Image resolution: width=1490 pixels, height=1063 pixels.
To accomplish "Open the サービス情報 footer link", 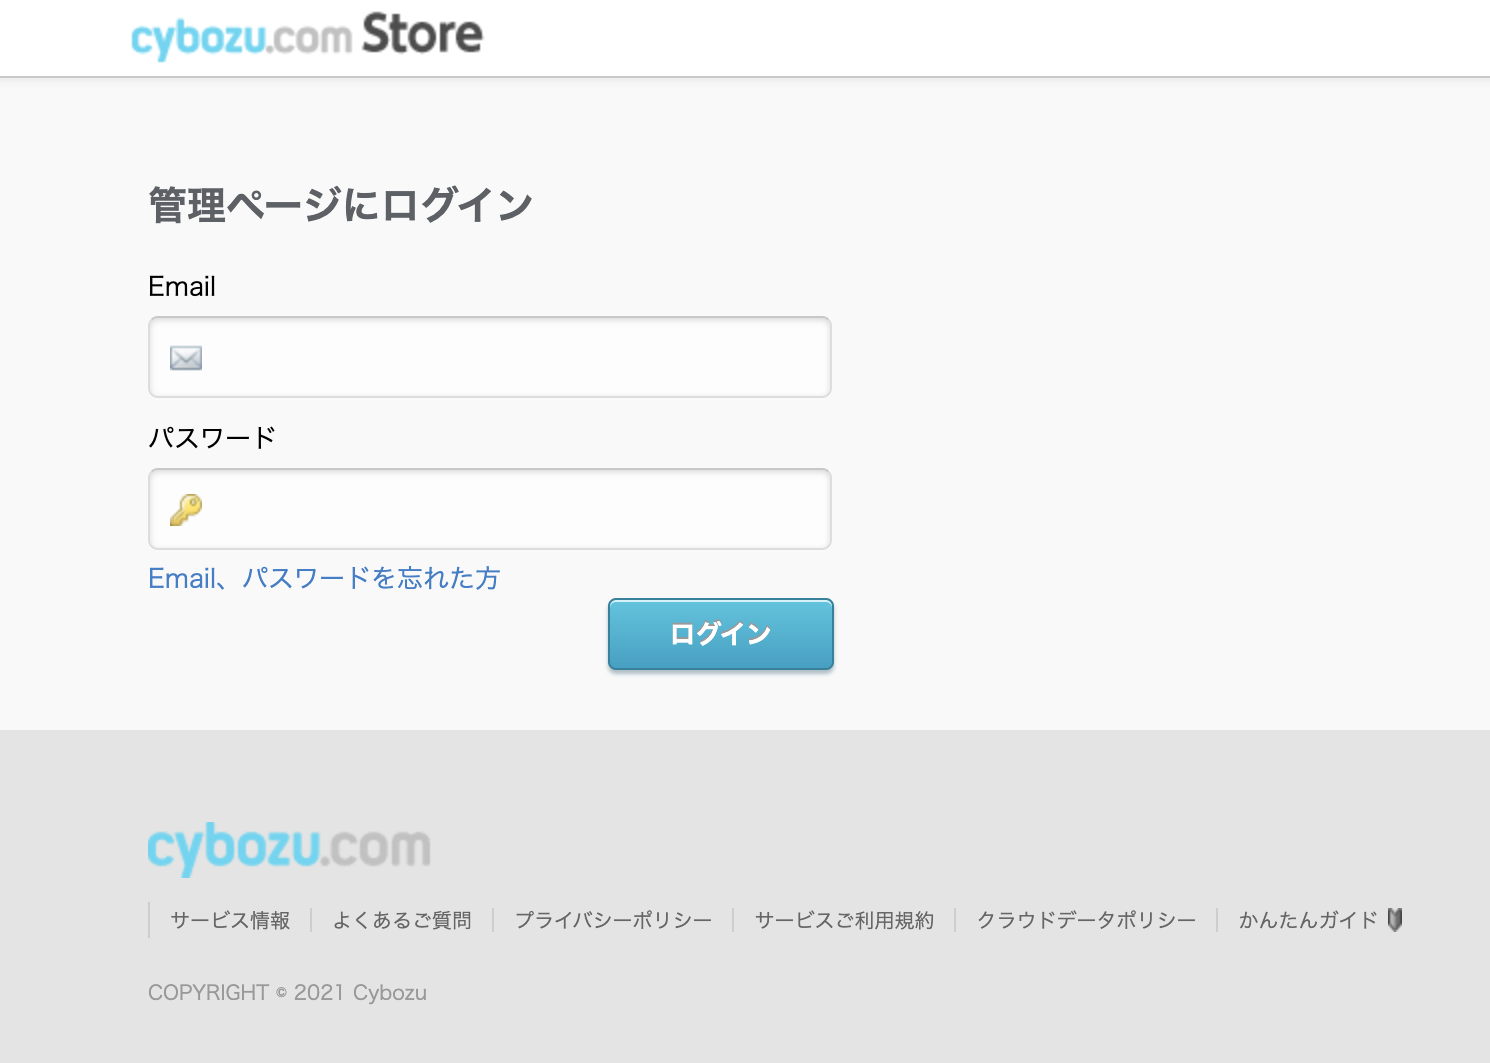I will (x=230, y=921).
